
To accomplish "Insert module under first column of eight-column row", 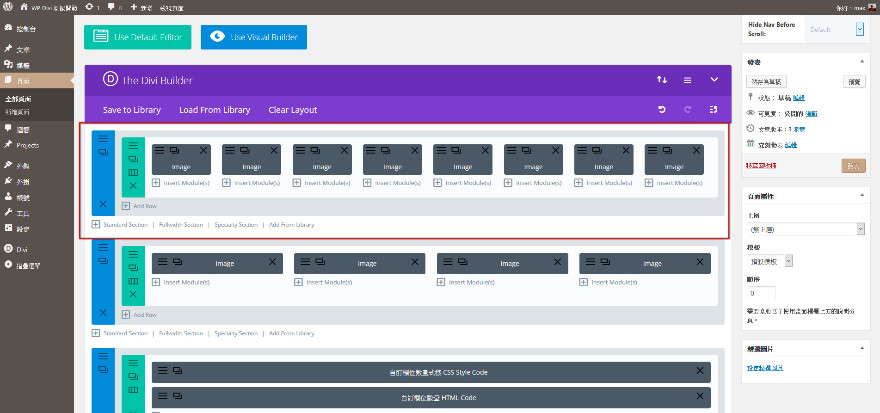I will [181, 183].
